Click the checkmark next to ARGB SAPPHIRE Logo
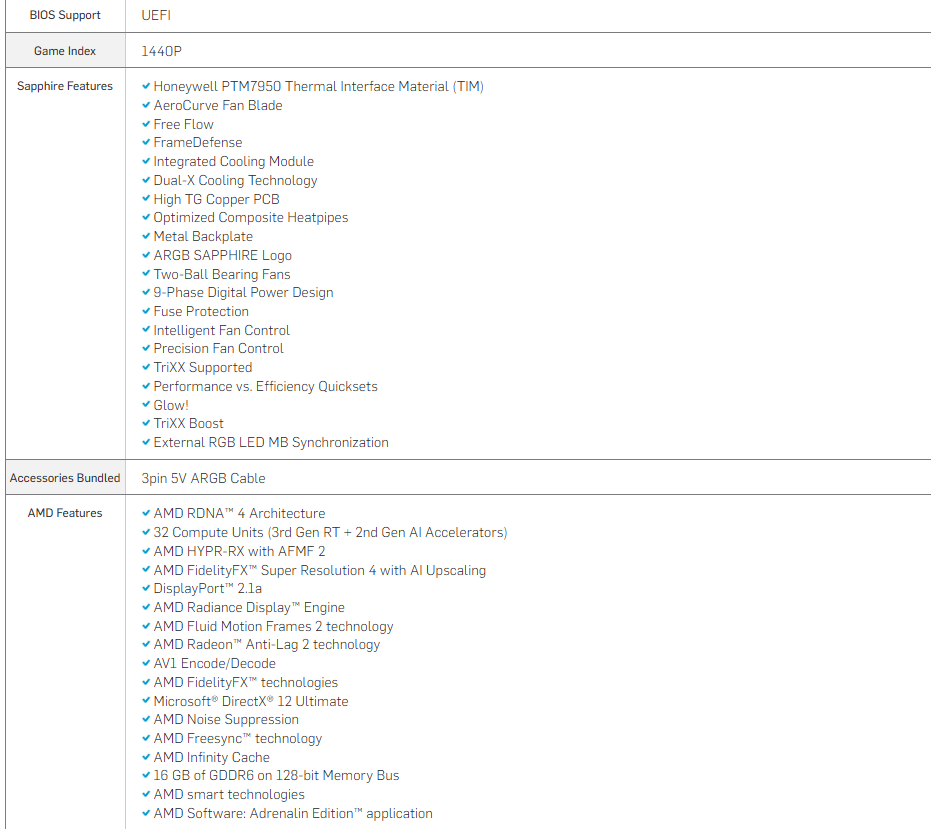Screen dimensions: 931x829 [x=146, y=256]
